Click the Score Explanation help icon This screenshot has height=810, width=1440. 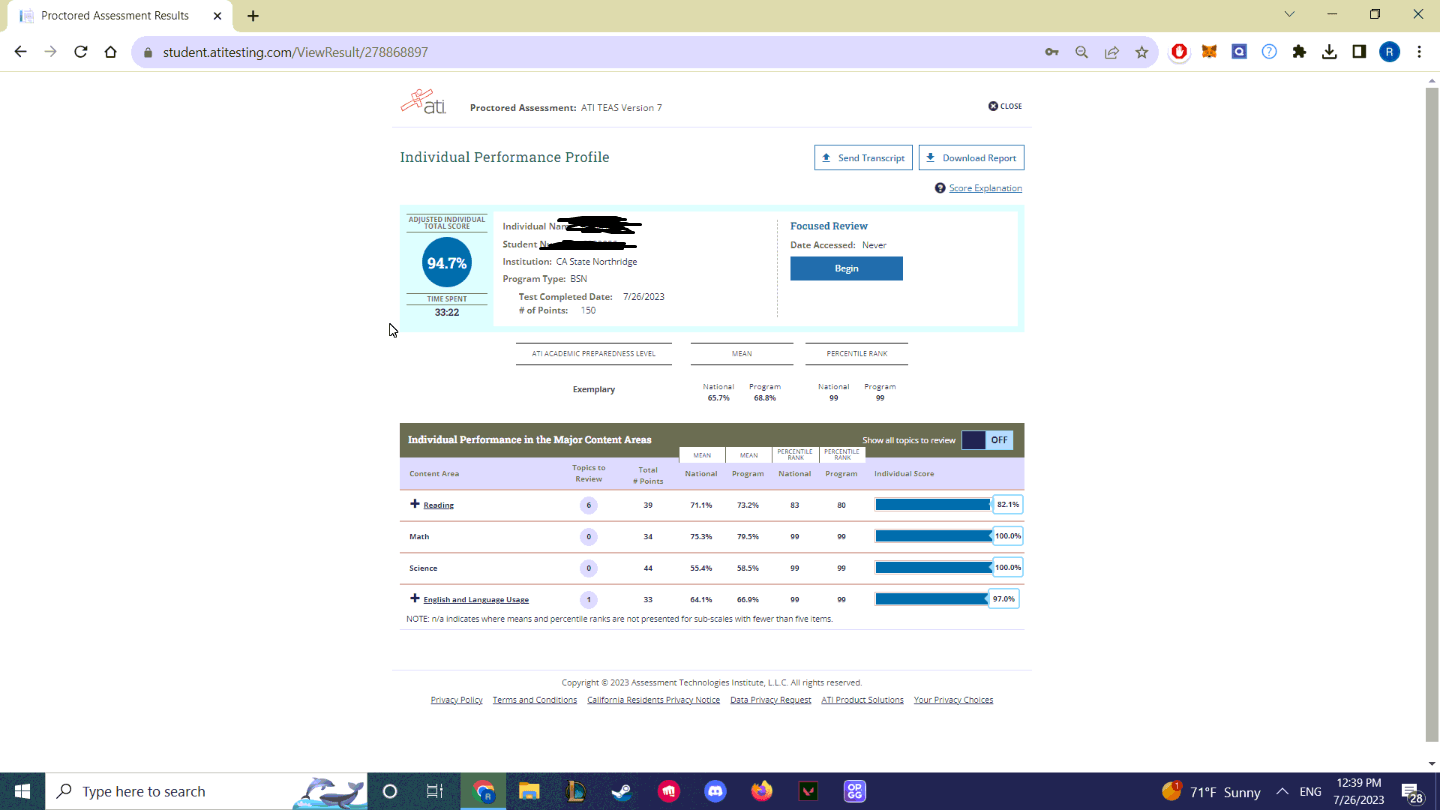click(x=940, y=188)
